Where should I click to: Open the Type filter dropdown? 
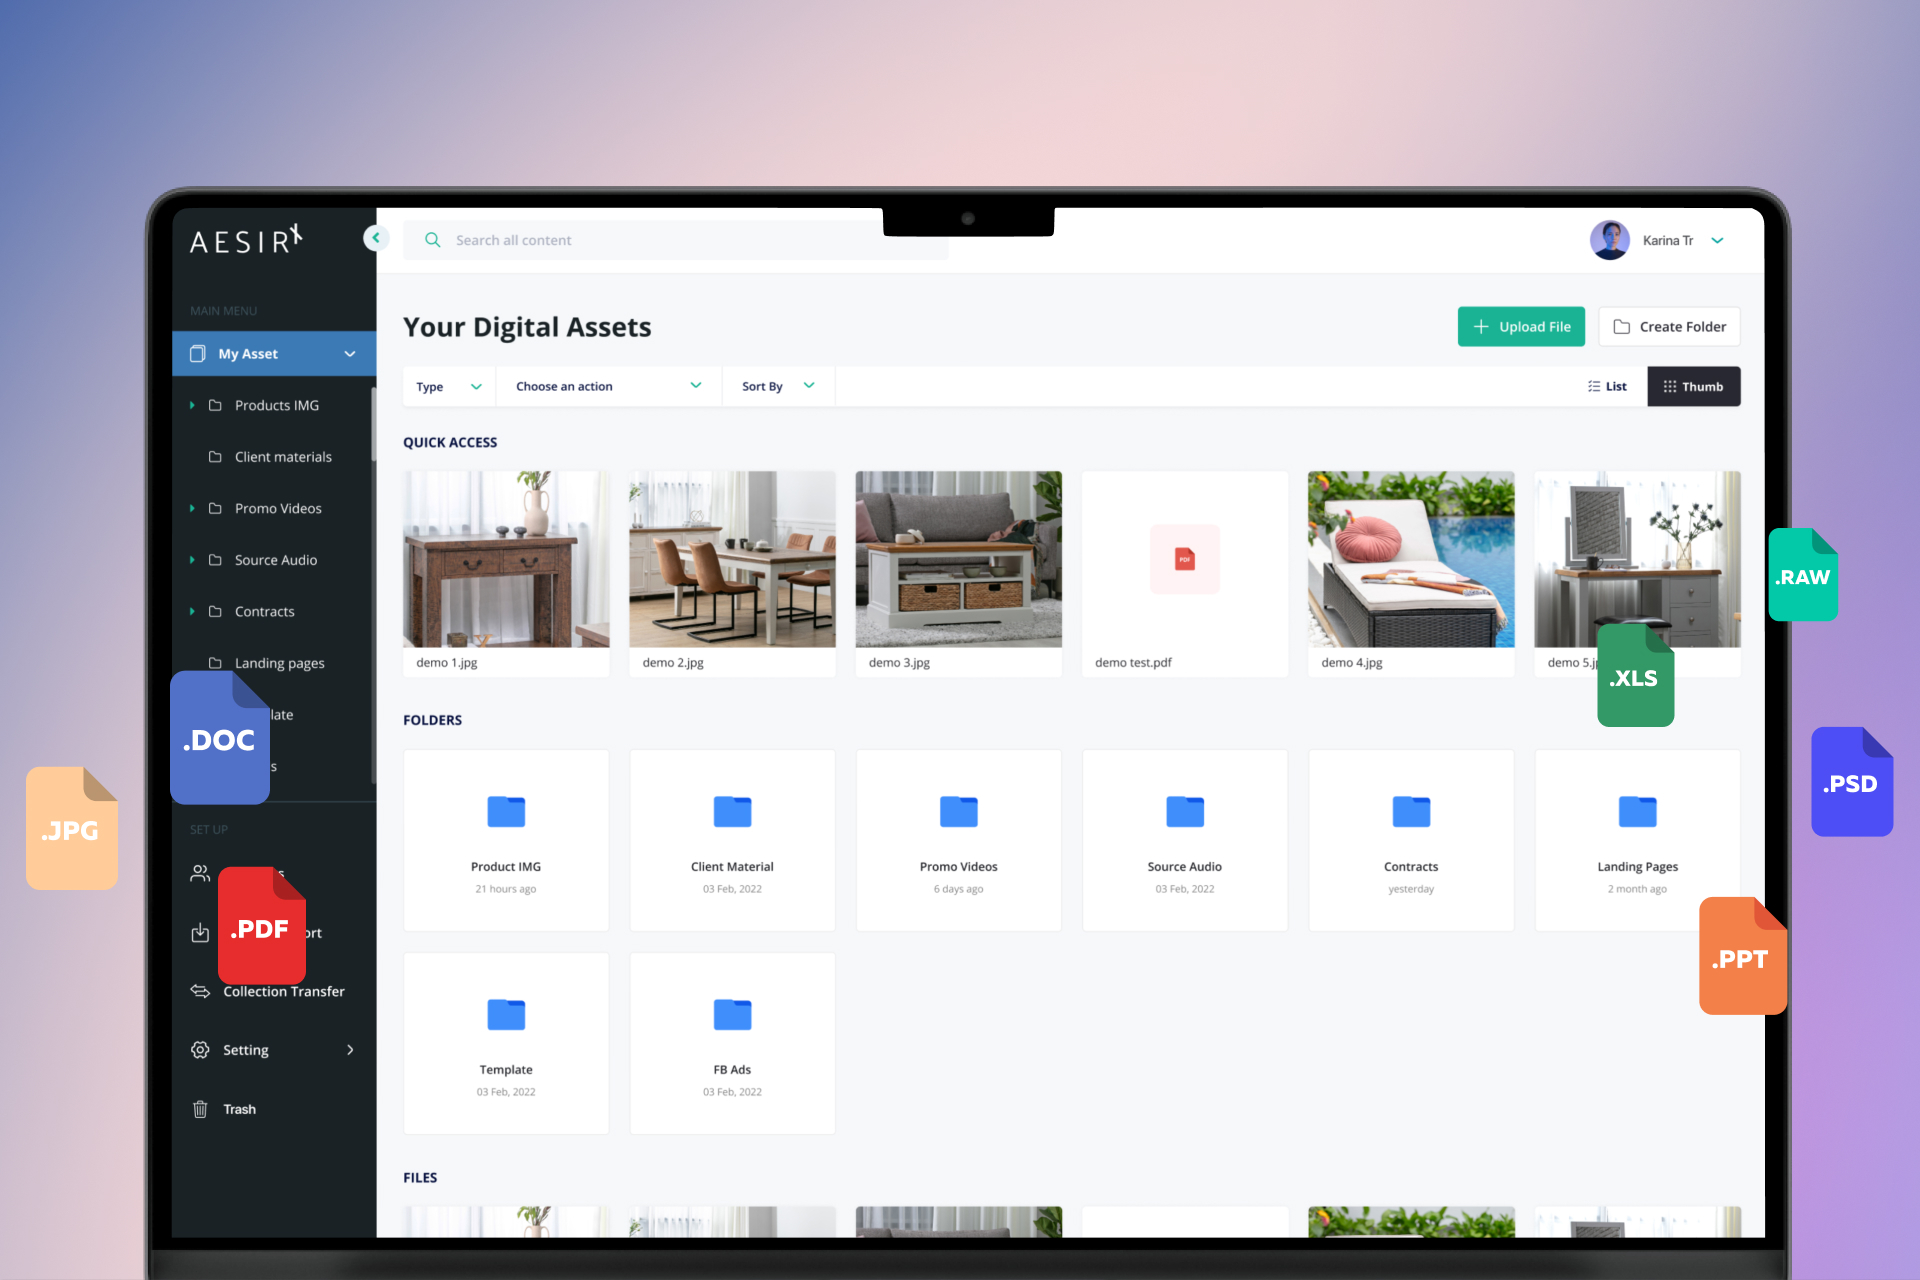pos(448,387)
